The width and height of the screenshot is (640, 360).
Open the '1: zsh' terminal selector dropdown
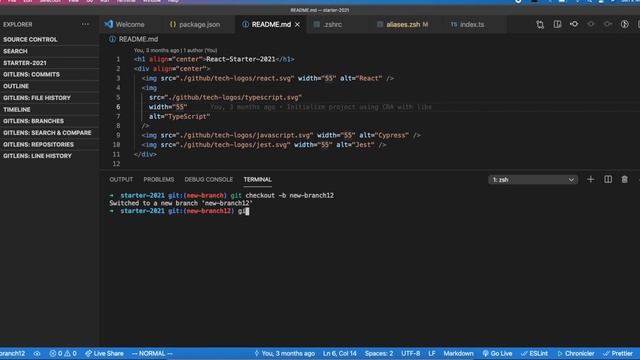pyautogui.click(x=533, y=180)
